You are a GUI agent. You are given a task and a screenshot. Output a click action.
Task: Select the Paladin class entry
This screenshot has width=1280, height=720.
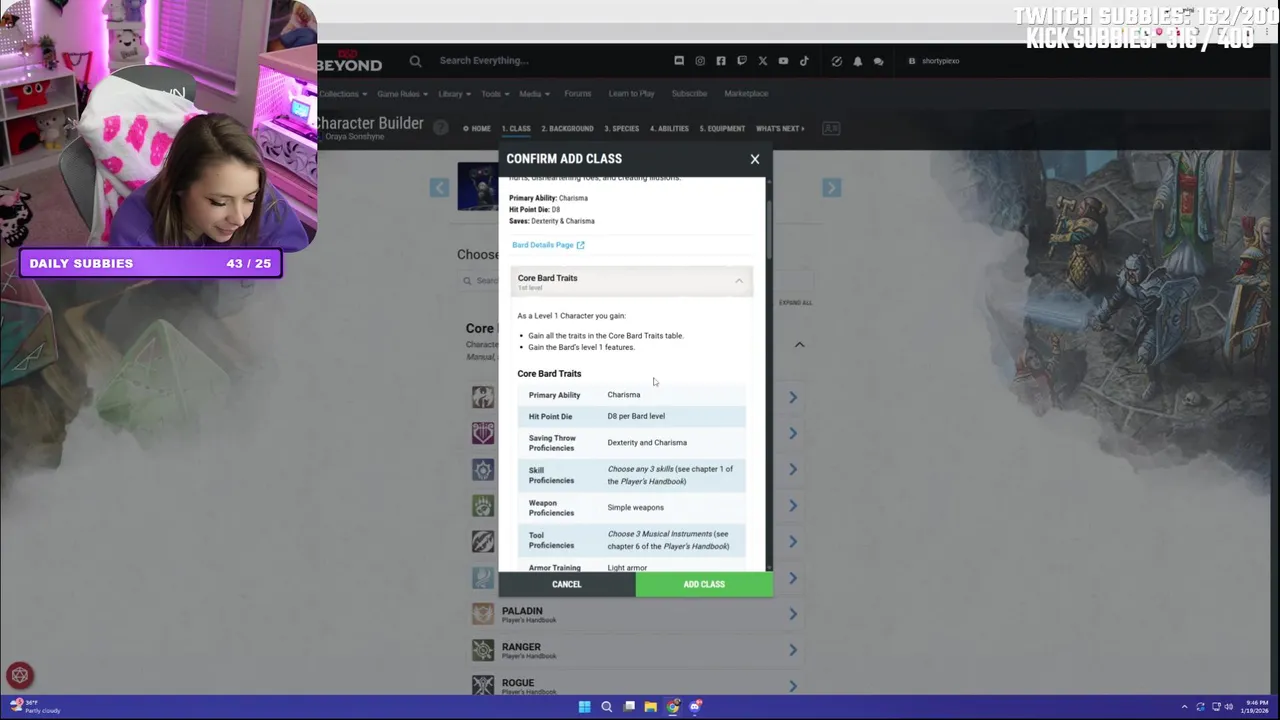(x=636, y=614)
